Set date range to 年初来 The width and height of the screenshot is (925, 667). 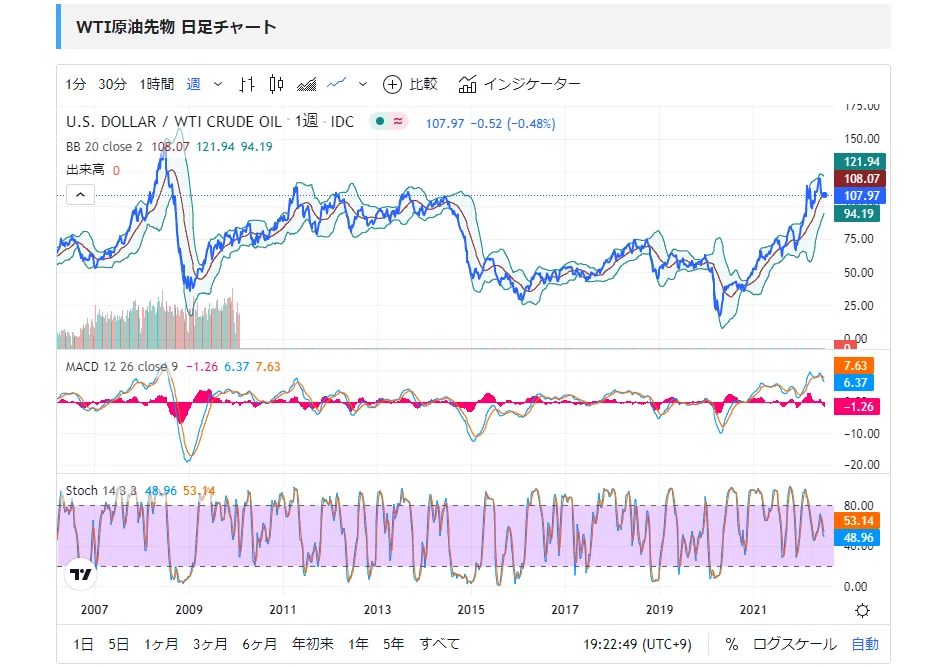[313, 644]
